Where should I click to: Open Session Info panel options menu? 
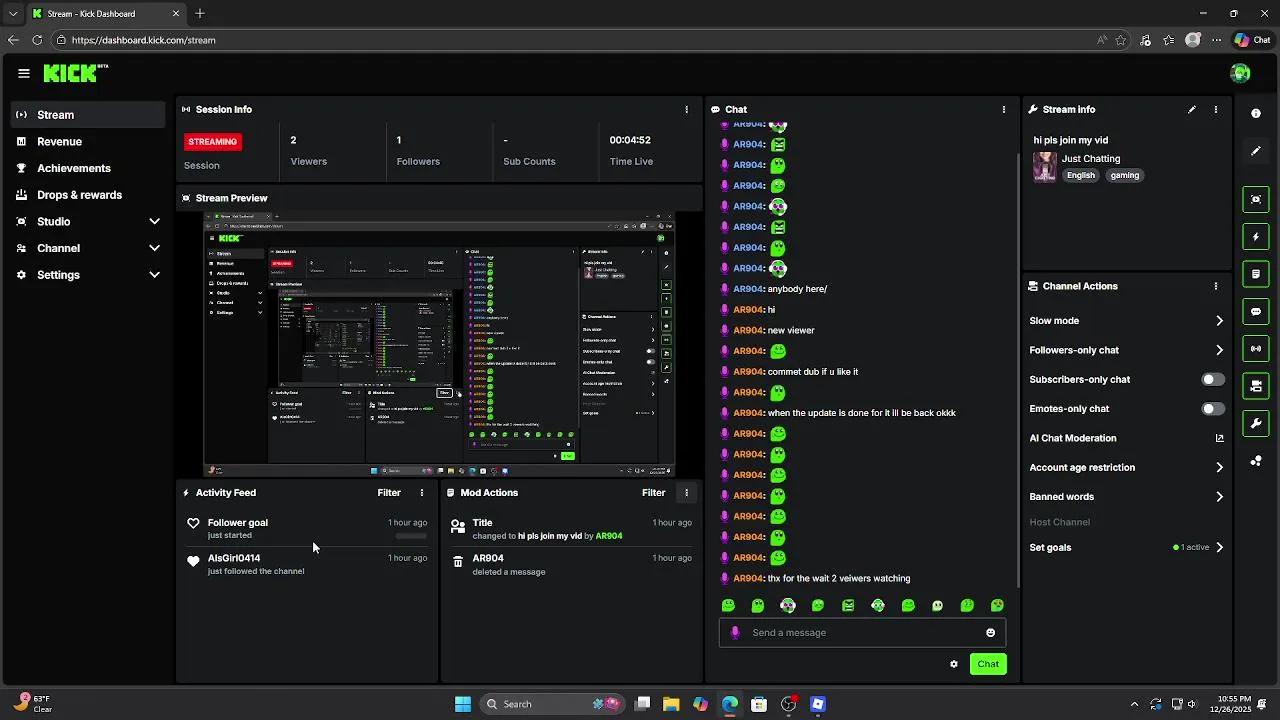tap(686, 109)
